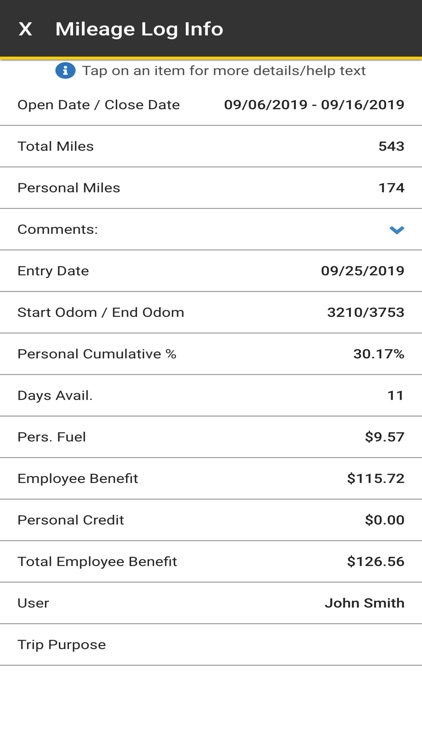The width and height of the screenshot is (422, 750).
Task: Show help for Personal Miles
Action: point(211,188)
